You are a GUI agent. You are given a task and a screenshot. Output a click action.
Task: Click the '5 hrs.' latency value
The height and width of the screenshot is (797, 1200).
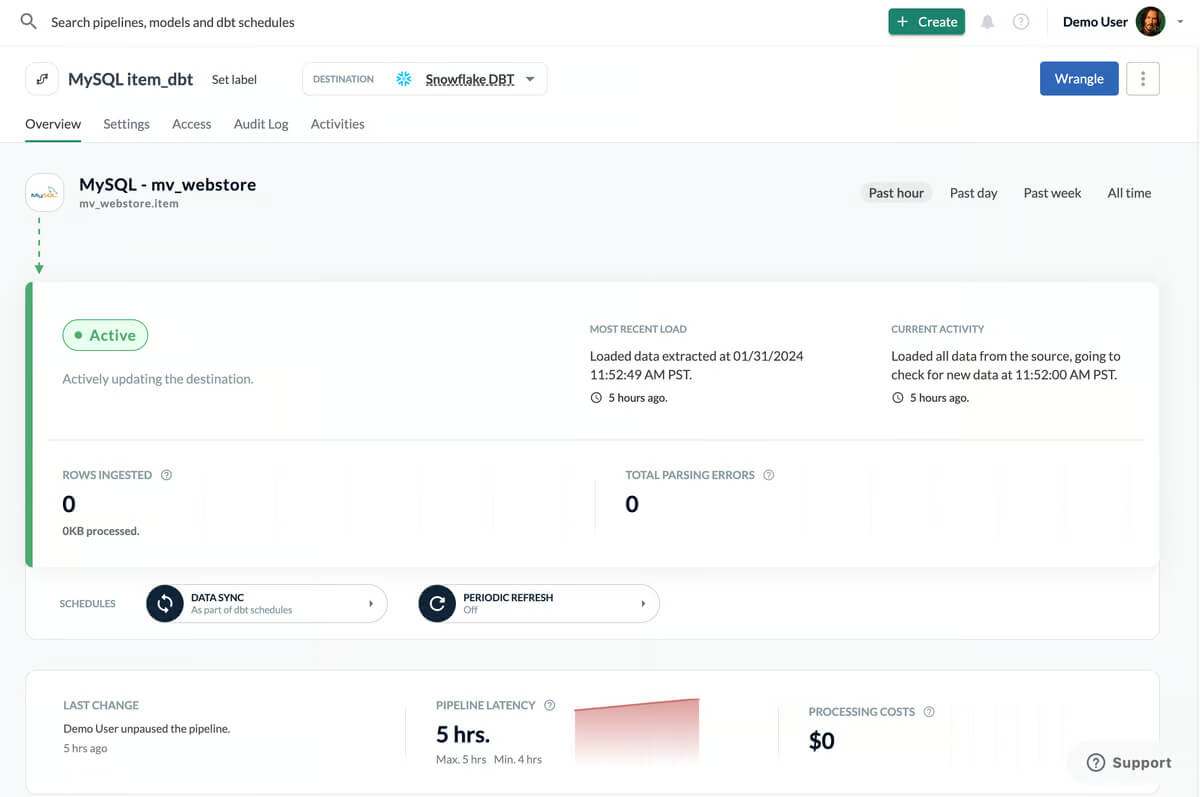(x=463, y=735)
